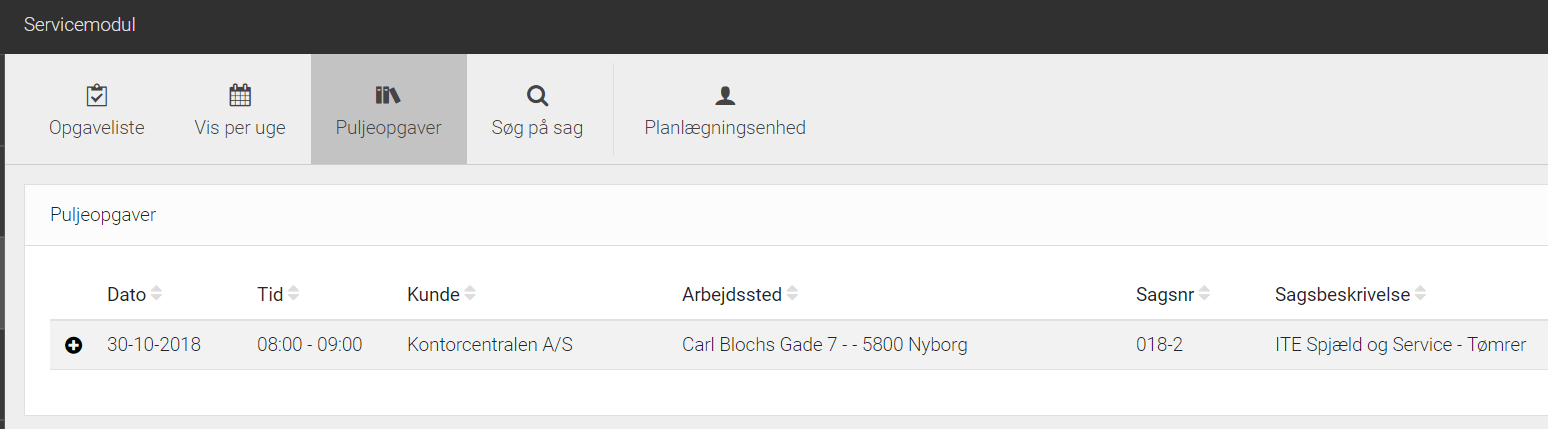Switch to the Vis per uge tab

click(x=240, y=109)
